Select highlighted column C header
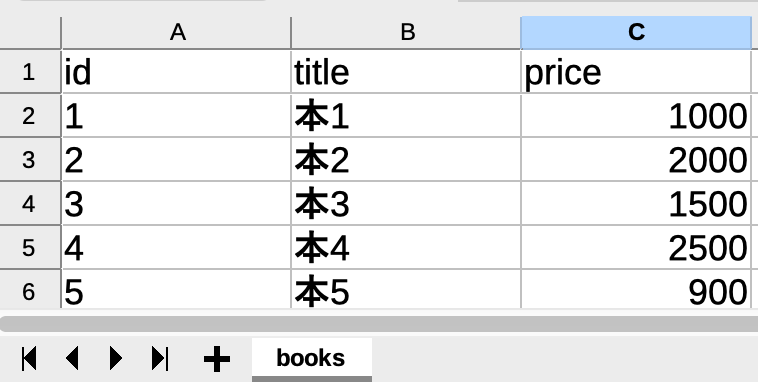The height and width of the screenshot is (382, 758). [x=636, y=32]
